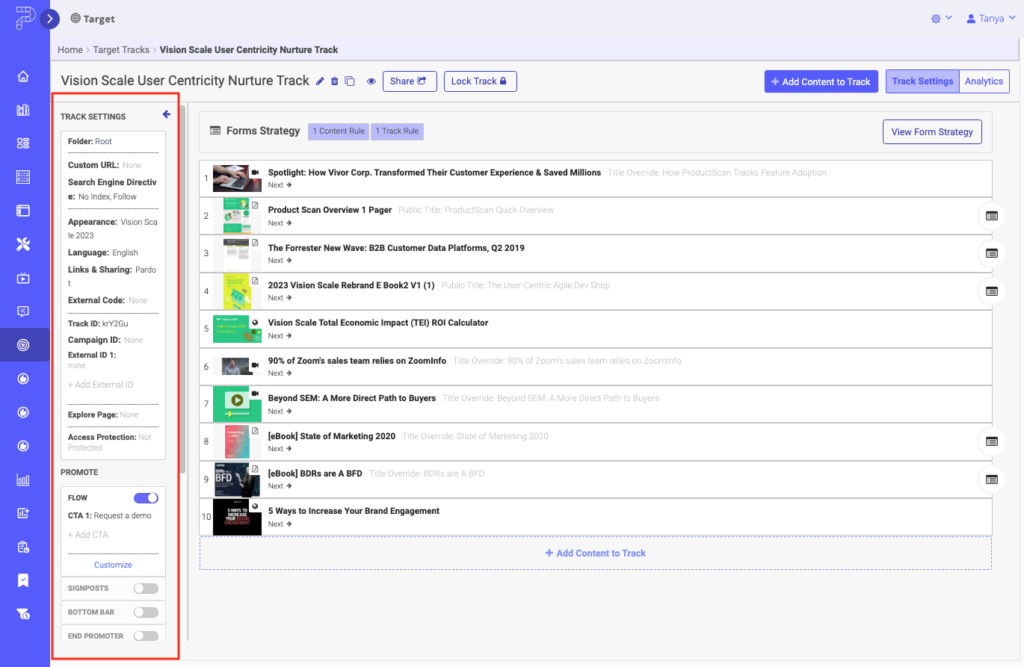The height and width of the screenshot is (667, 1024).
Task: Enable the Signposts toggle
Action: click(x=146, y=588)
